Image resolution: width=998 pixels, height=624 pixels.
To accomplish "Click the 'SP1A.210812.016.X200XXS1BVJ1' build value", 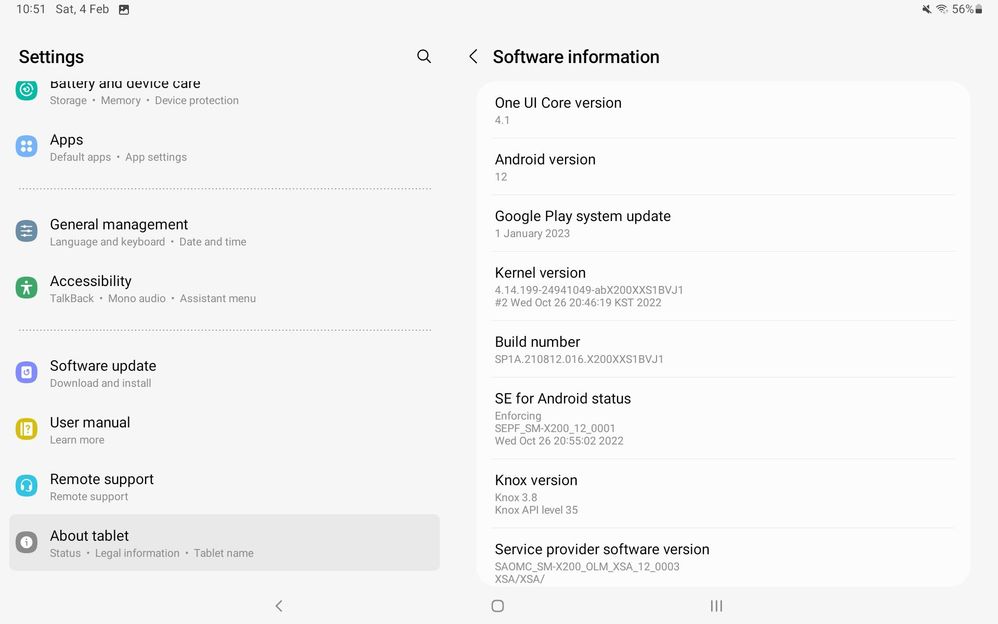I will tap(579, 358).
